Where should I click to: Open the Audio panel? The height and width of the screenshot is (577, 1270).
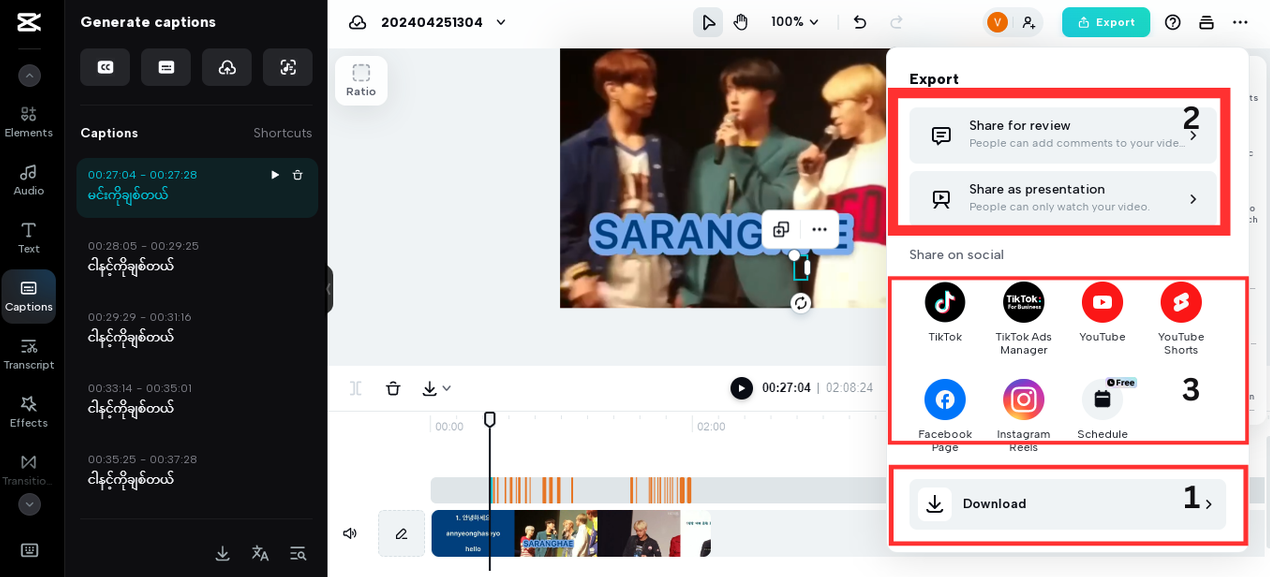click(28, 180)
